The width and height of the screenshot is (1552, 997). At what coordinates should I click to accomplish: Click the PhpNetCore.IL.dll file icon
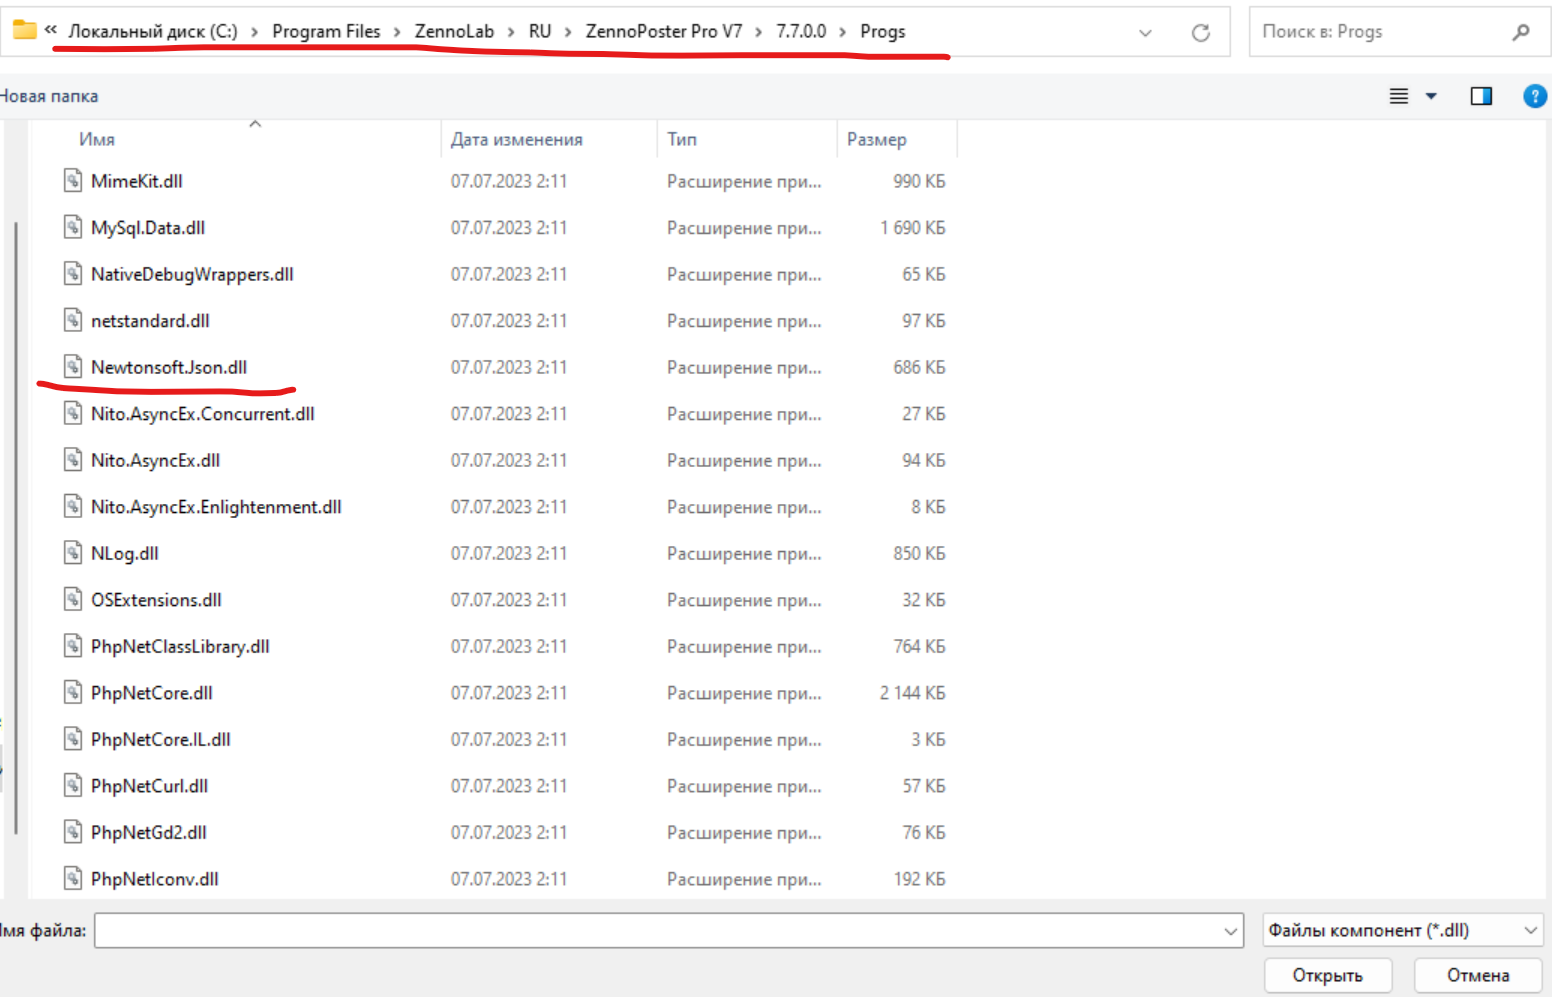(x=73, y=739)
